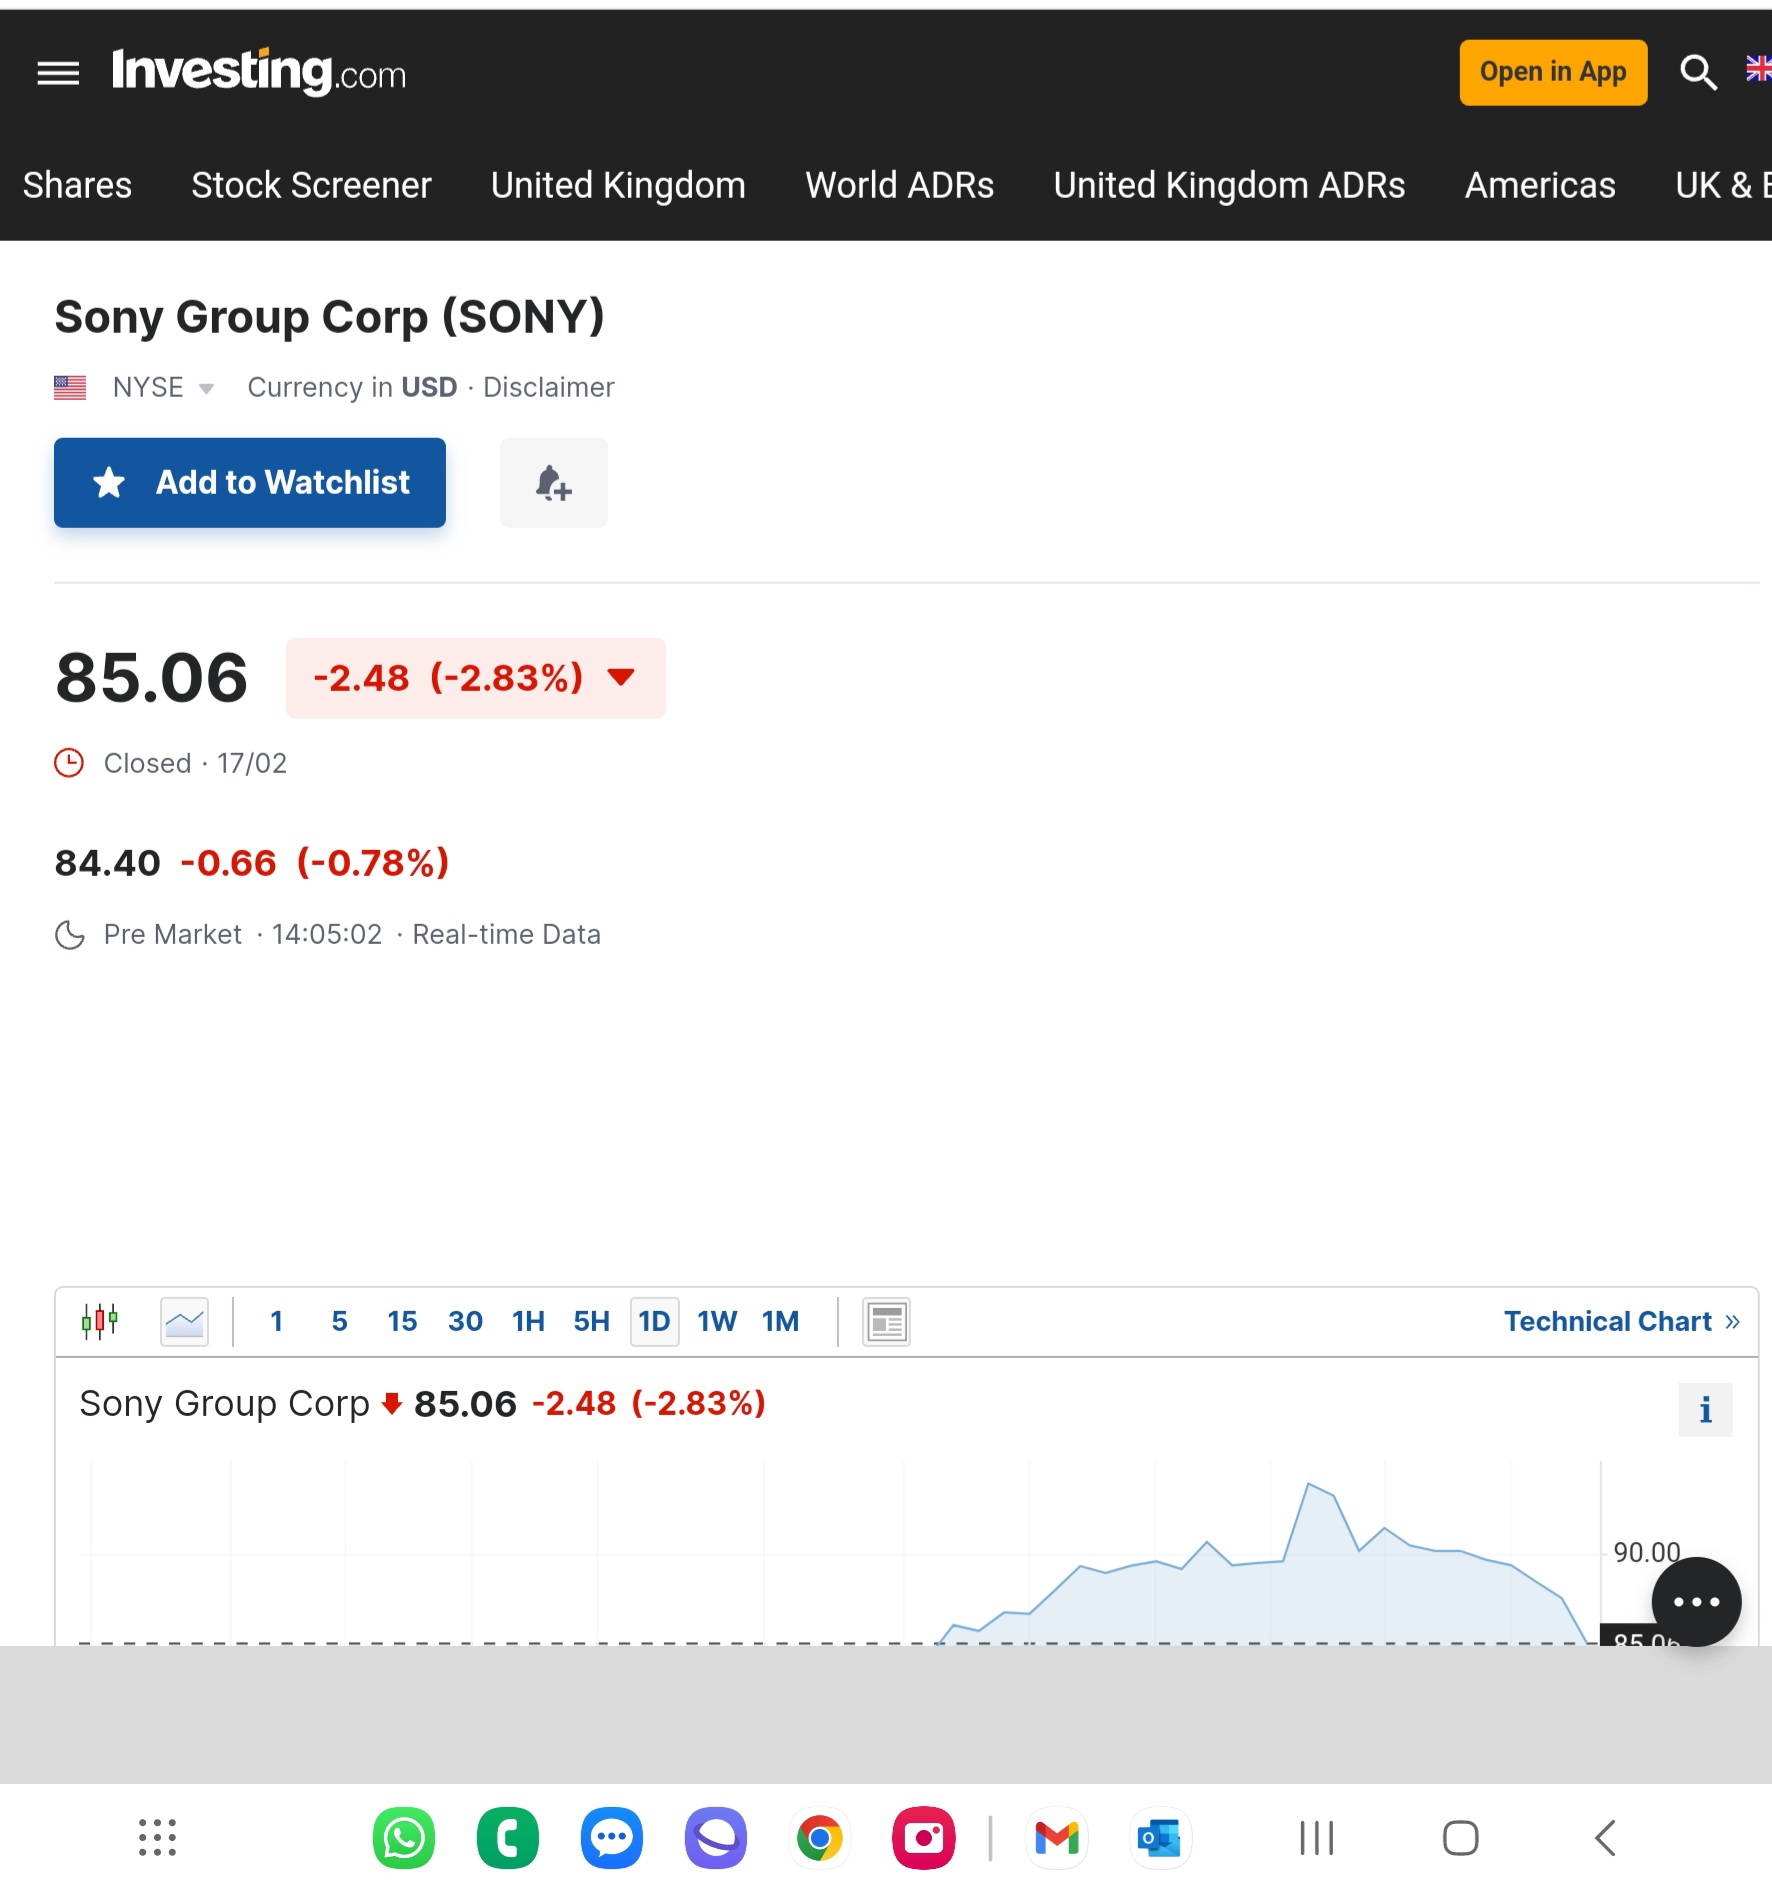
Task: Go to the home screen
Action: [x=1460, y=1838]
